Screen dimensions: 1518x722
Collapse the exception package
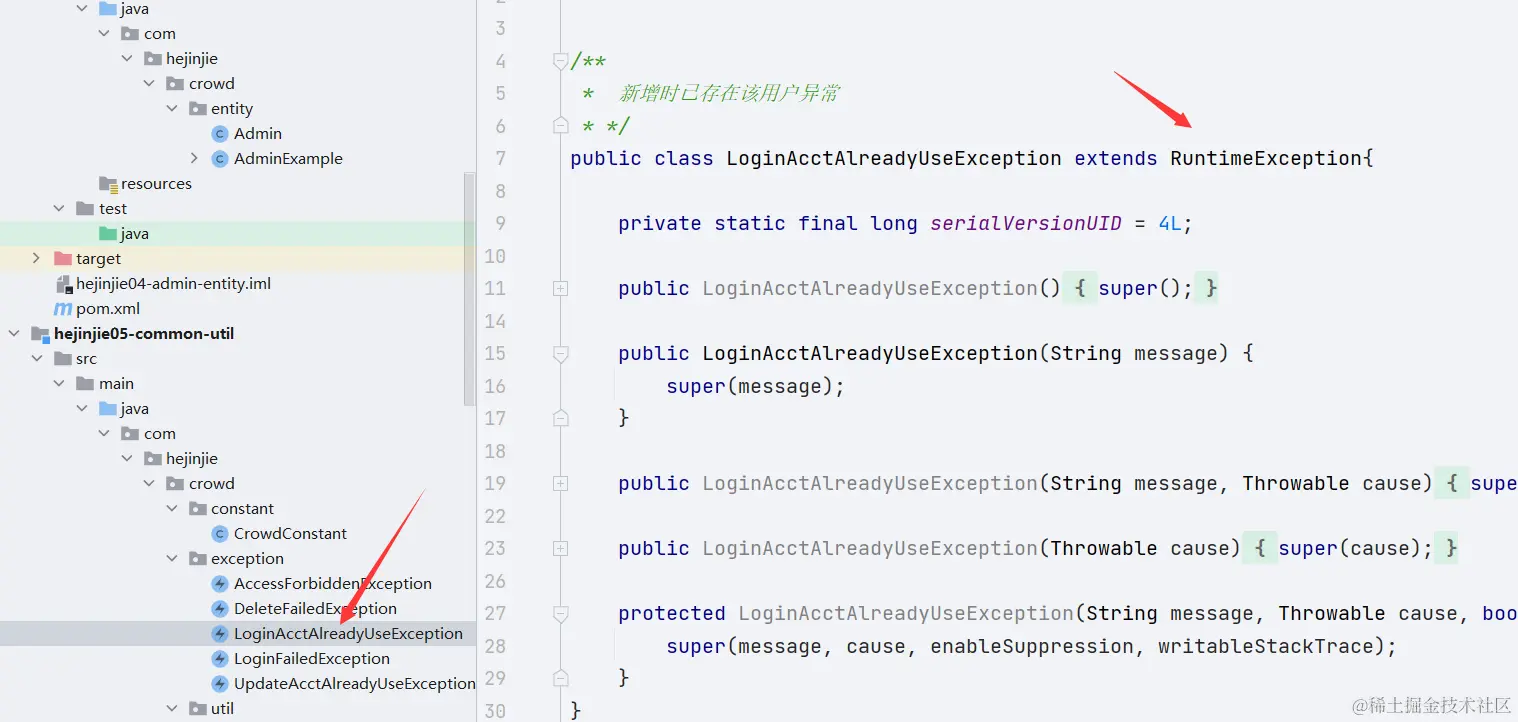tap(173, 559)
